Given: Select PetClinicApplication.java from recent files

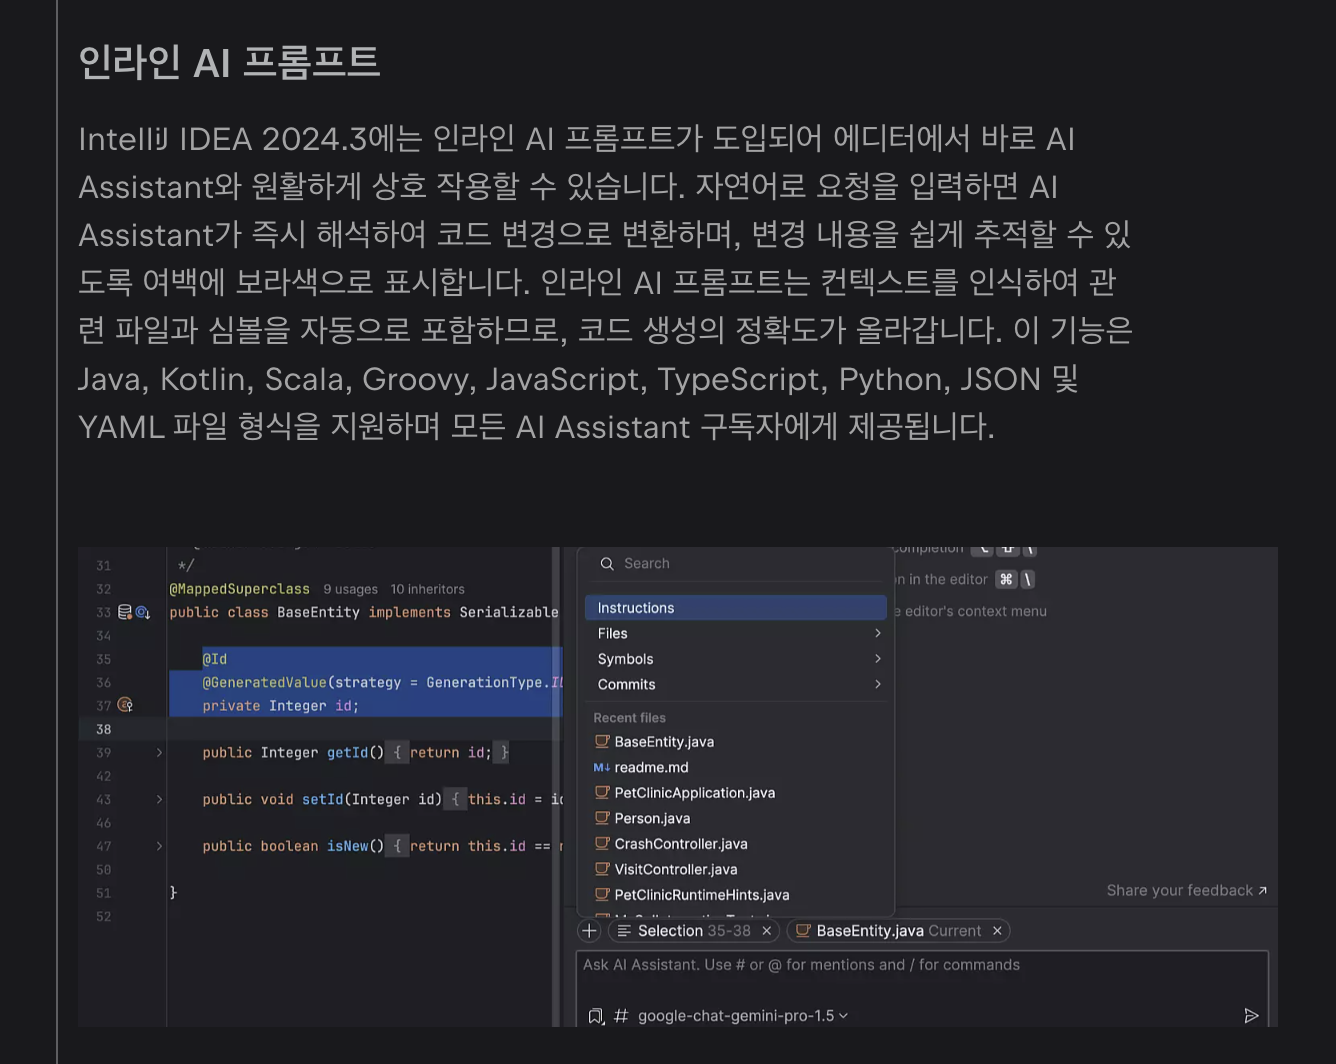Looking at the screenshot, I should click(736, 793).
